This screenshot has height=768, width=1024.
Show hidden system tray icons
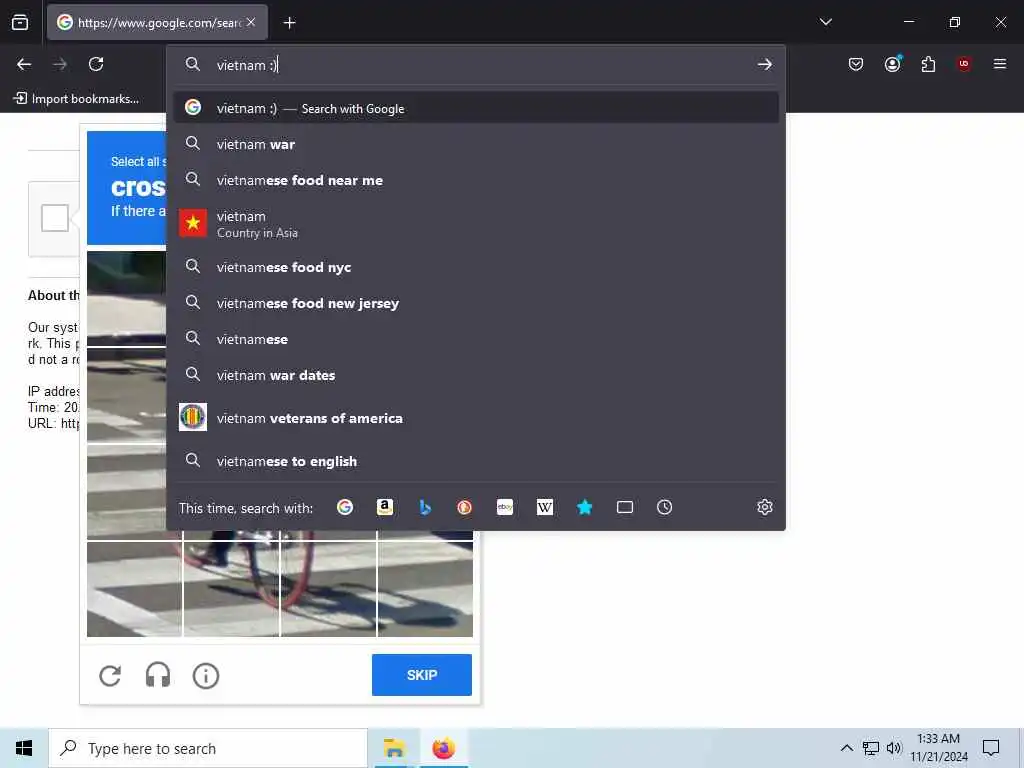coord(846,748)
